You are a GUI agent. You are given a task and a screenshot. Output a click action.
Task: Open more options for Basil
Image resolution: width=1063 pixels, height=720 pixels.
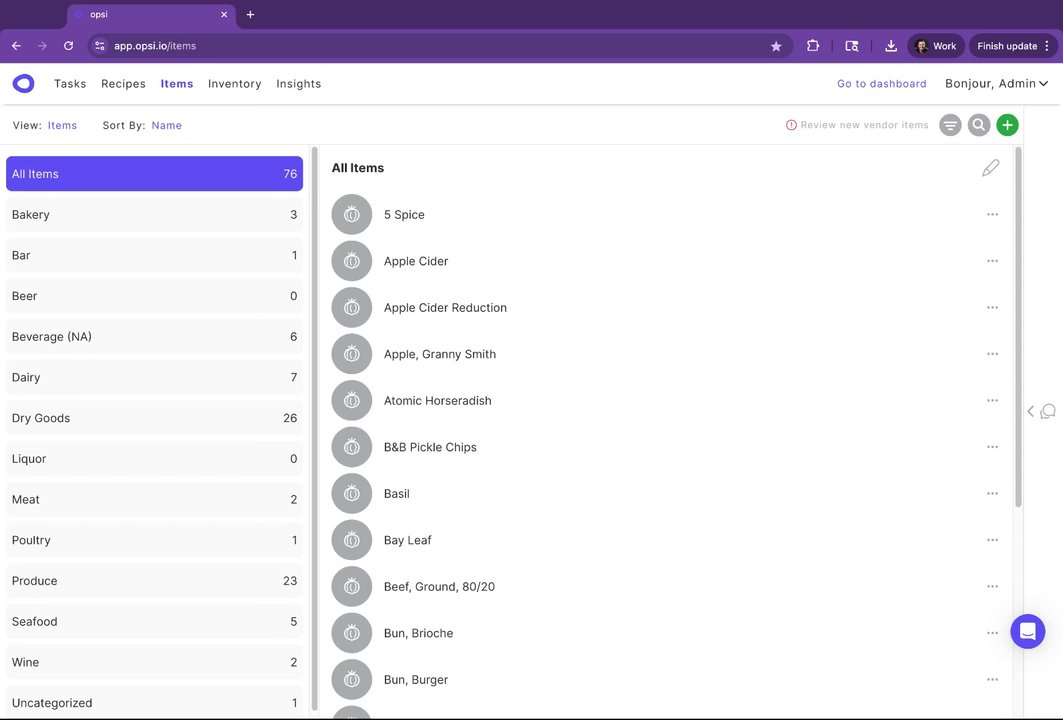(x=992, y=494)
